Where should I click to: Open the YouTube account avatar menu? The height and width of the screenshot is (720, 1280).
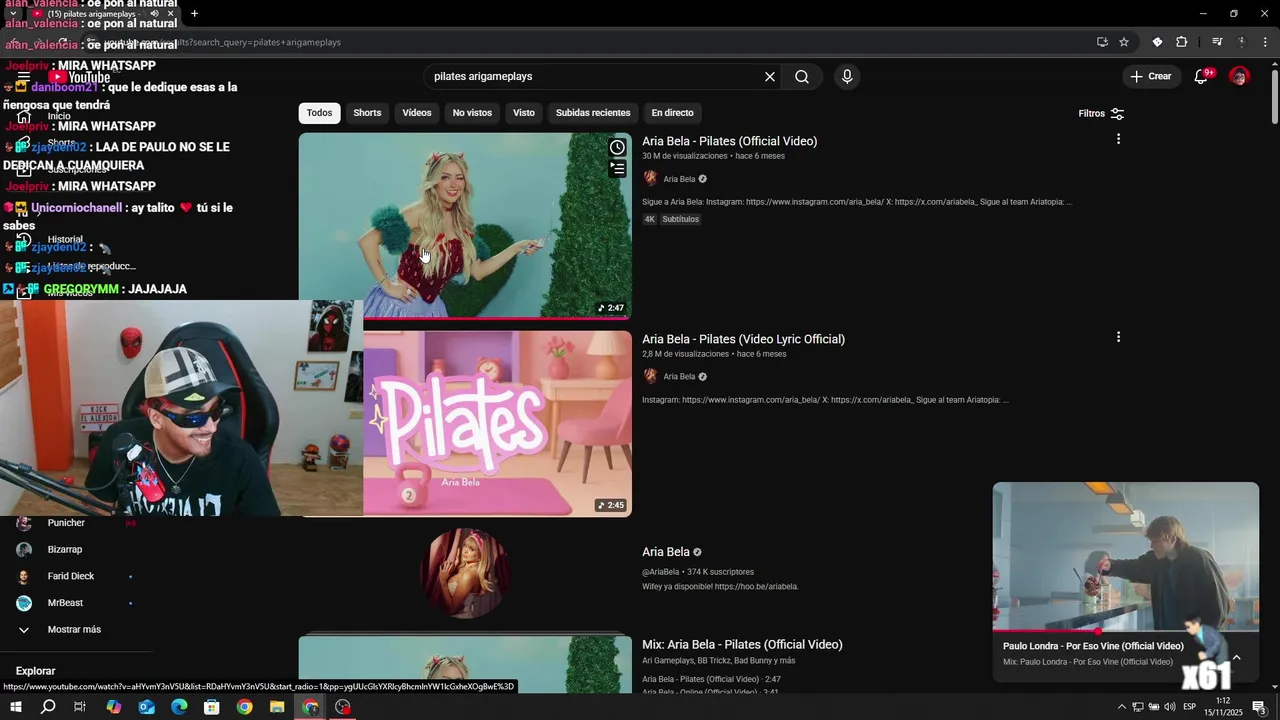point(1239,77)
